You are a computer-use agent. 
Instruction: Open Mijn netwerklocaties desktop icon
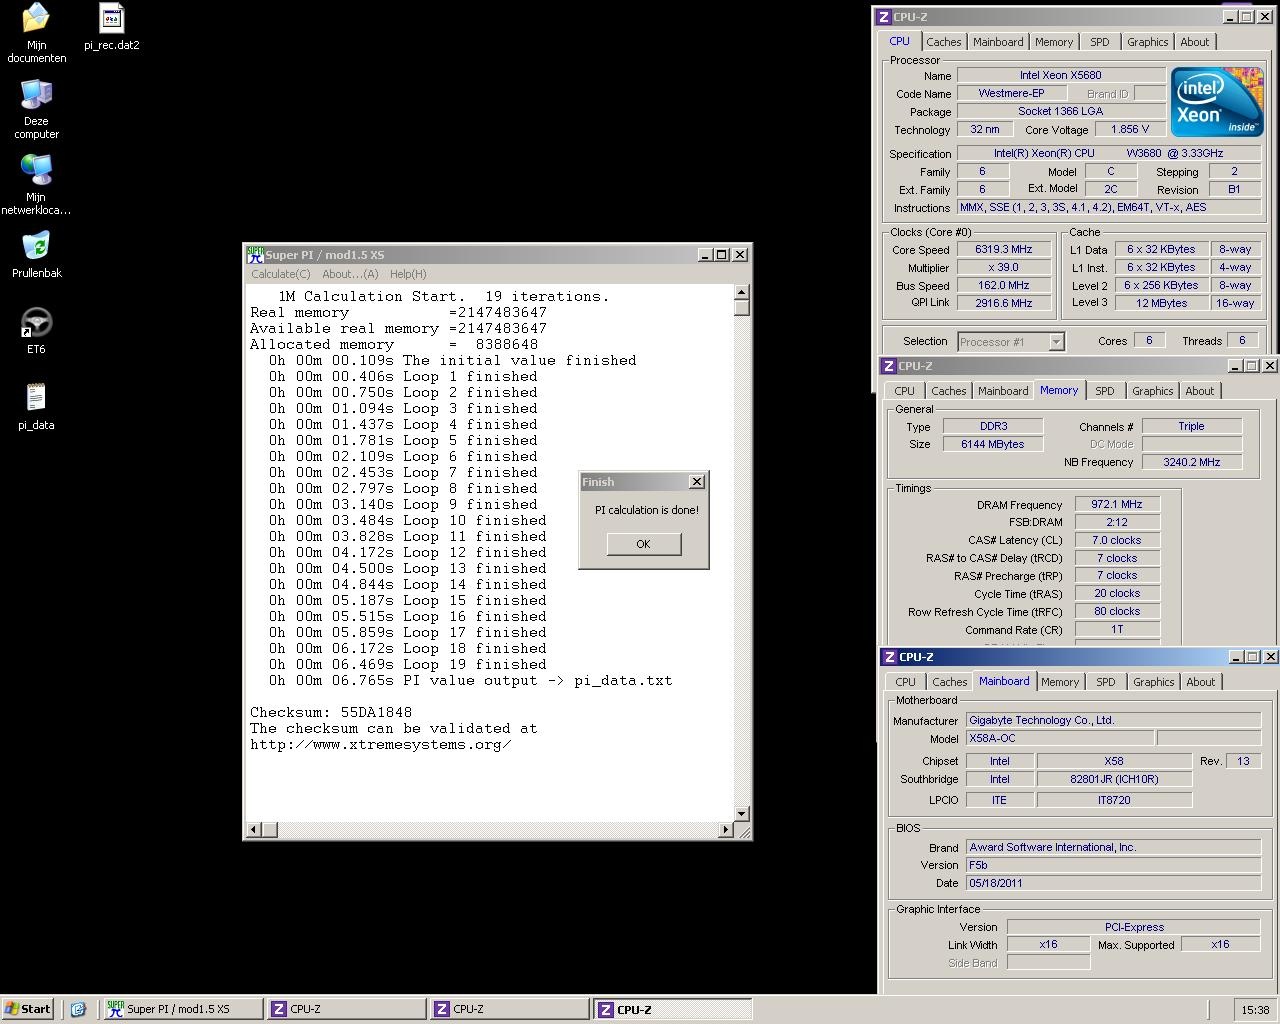pyautogui.click(x=36, y=172)
